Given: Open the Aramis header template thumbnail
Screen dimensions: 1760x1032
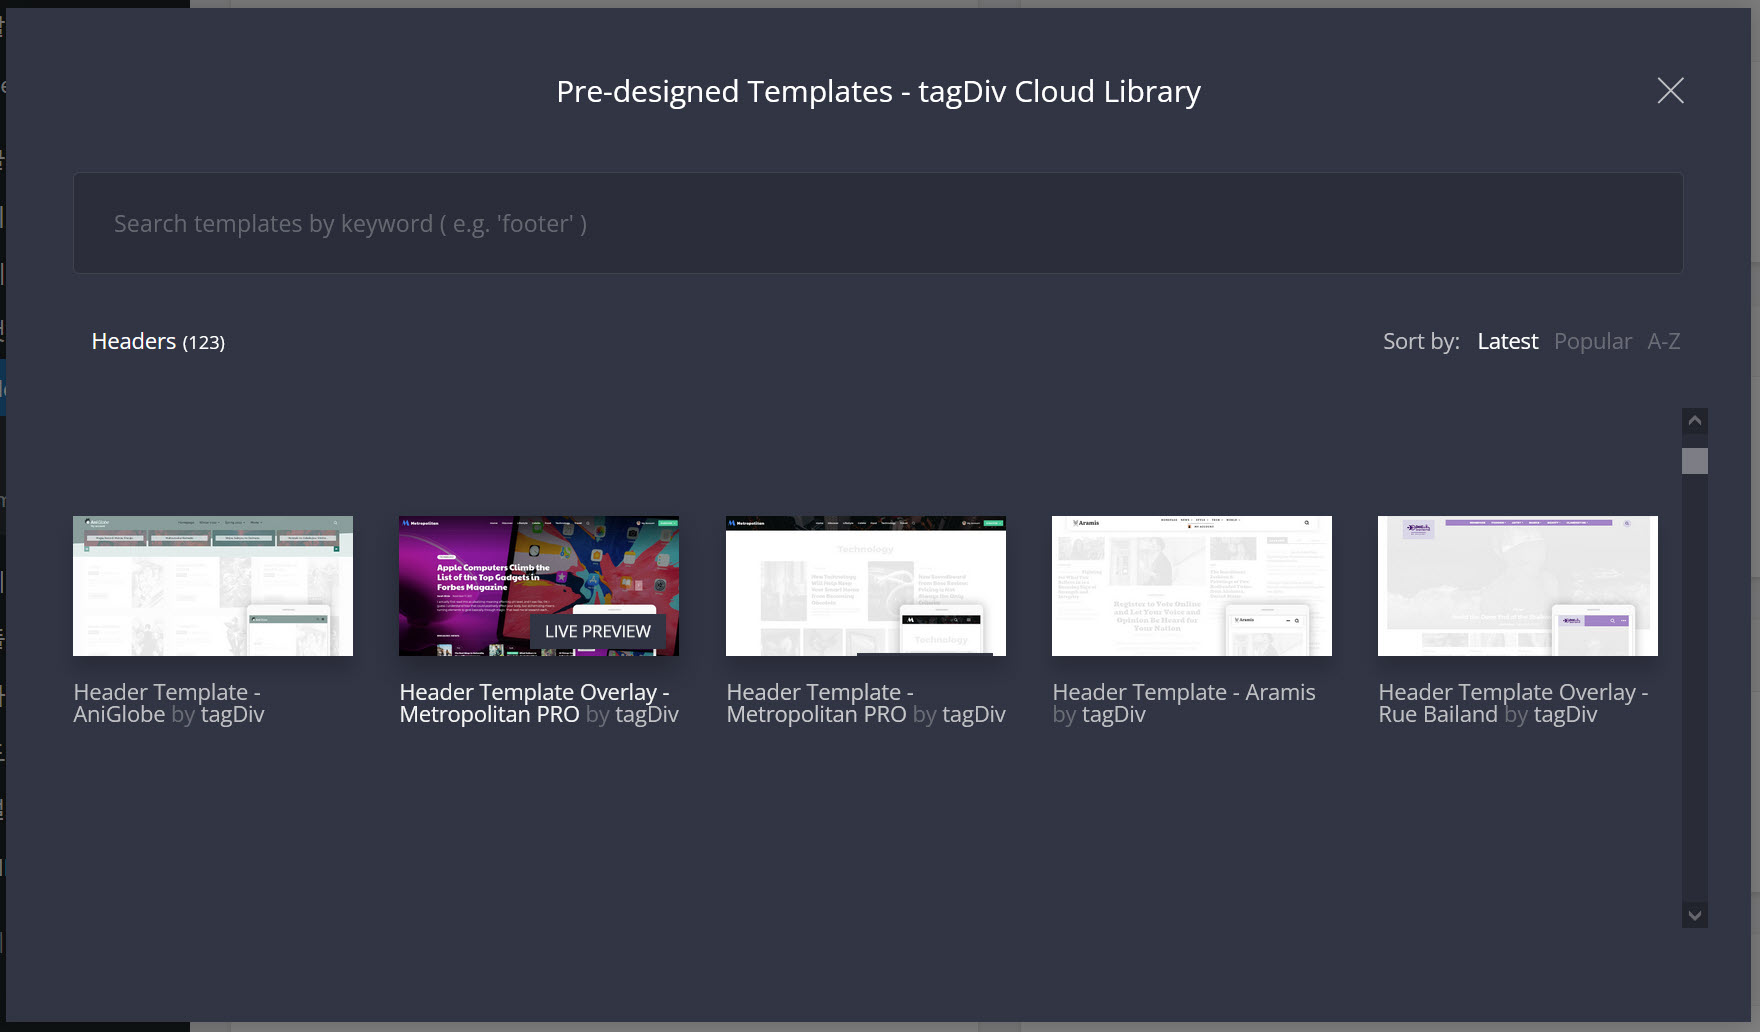Looking at the screenshot, I should (x=1191, y=586).
